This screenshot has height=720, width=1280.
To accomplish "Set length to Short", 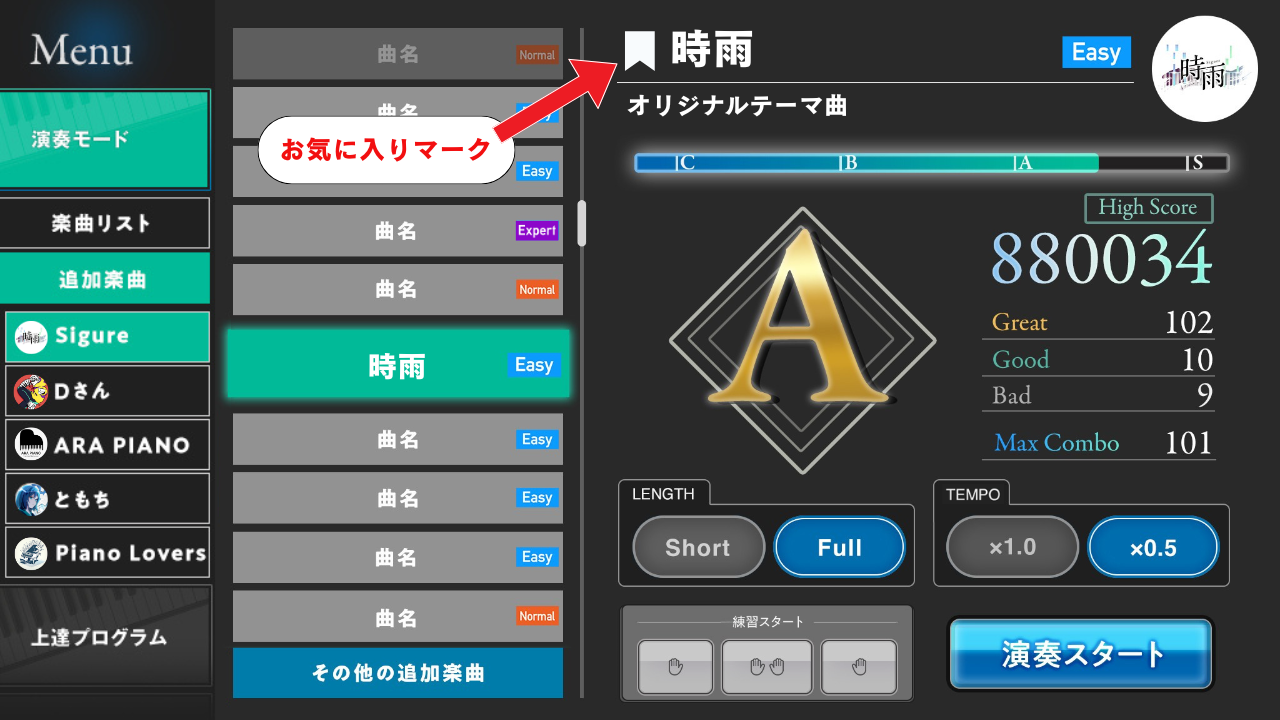I will (698, 547).
